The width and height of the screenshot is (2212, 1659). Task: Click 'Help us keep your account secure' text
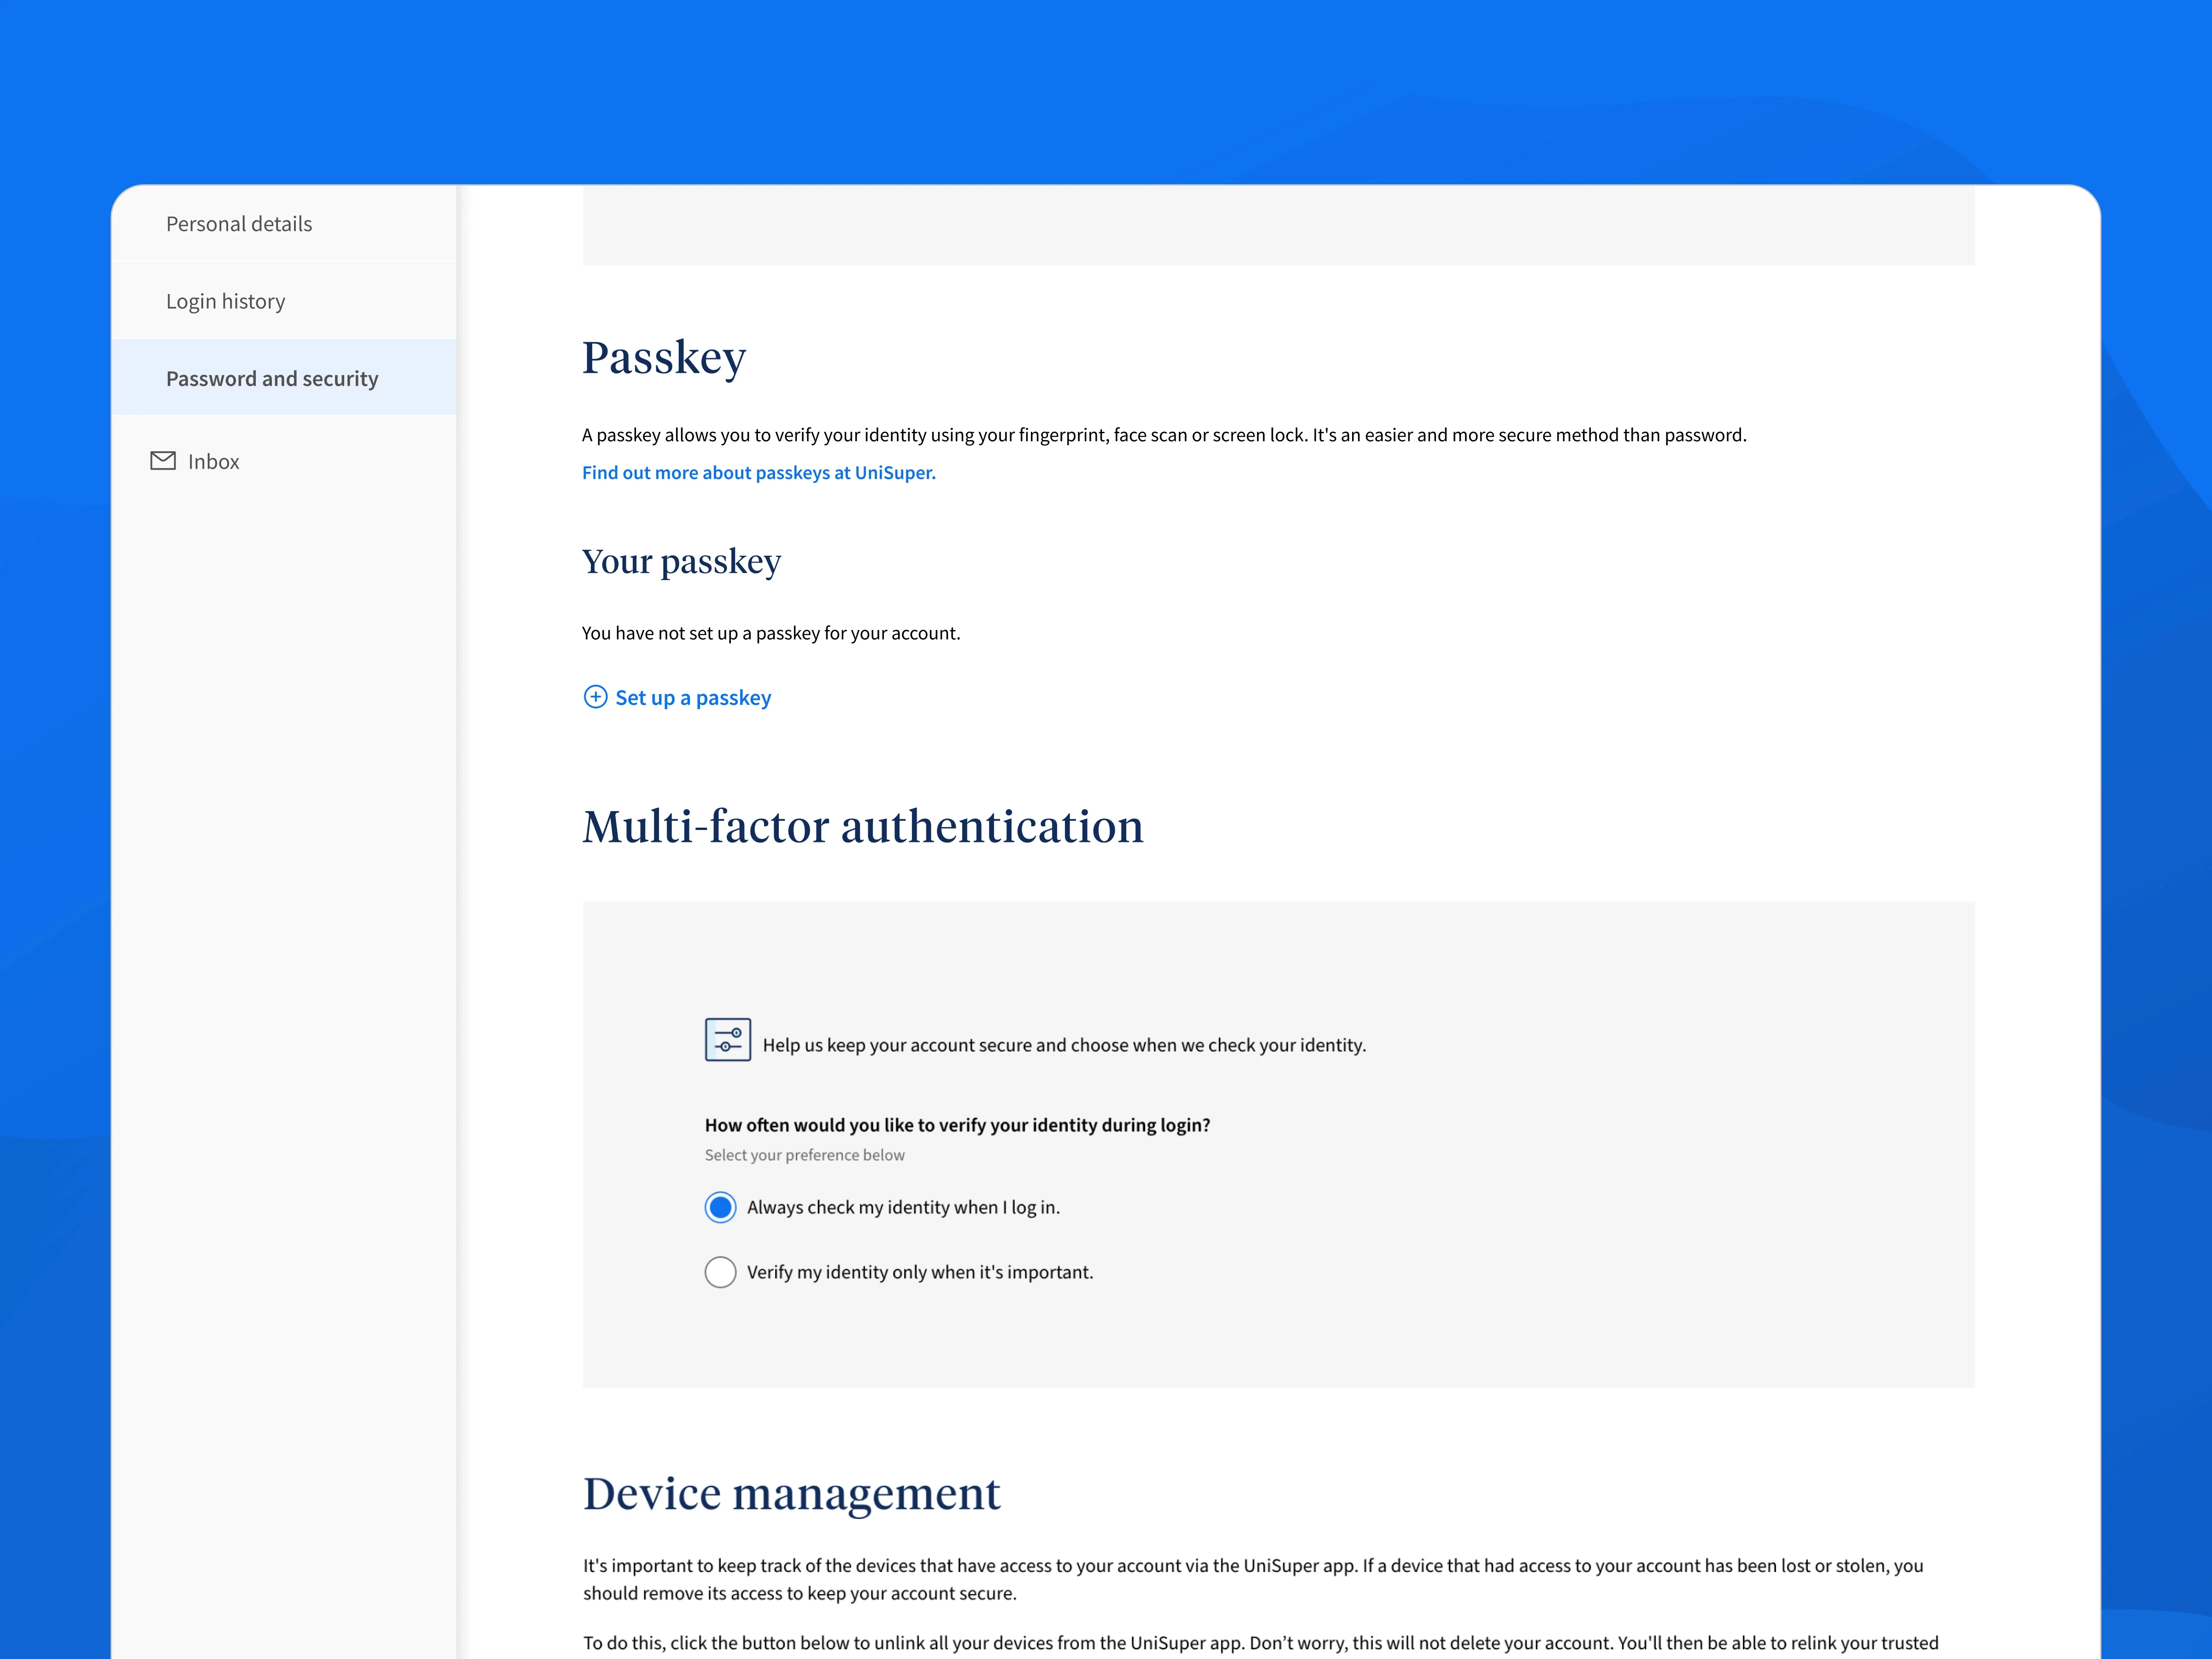coord(1064,1045)
